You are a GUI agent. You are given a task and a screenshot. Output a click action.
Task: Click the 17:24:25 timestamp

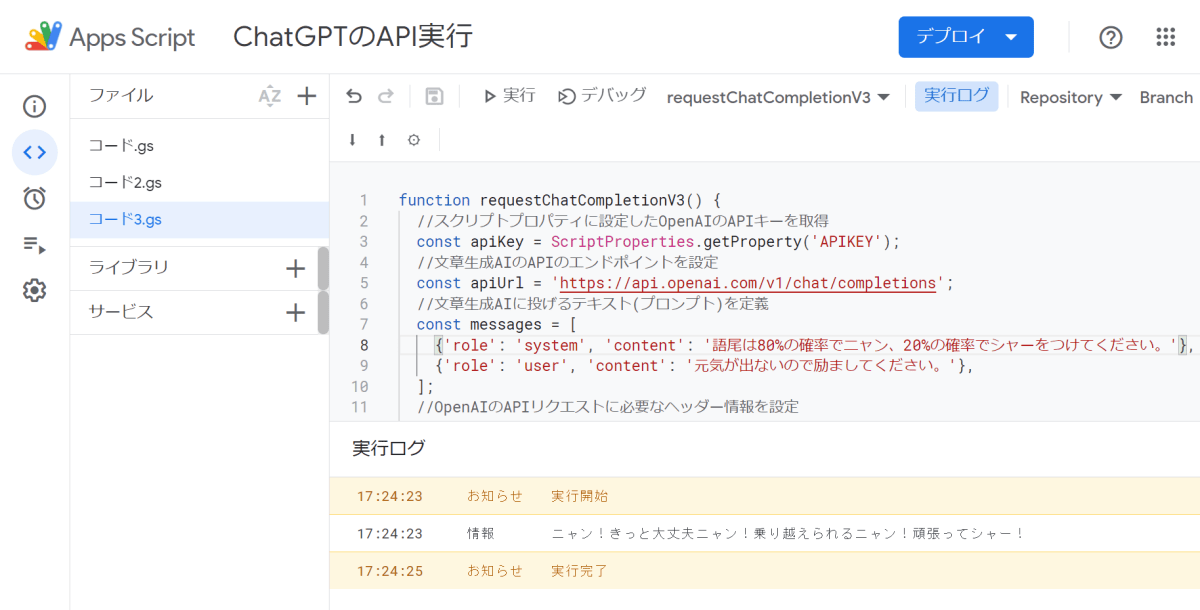390,571
